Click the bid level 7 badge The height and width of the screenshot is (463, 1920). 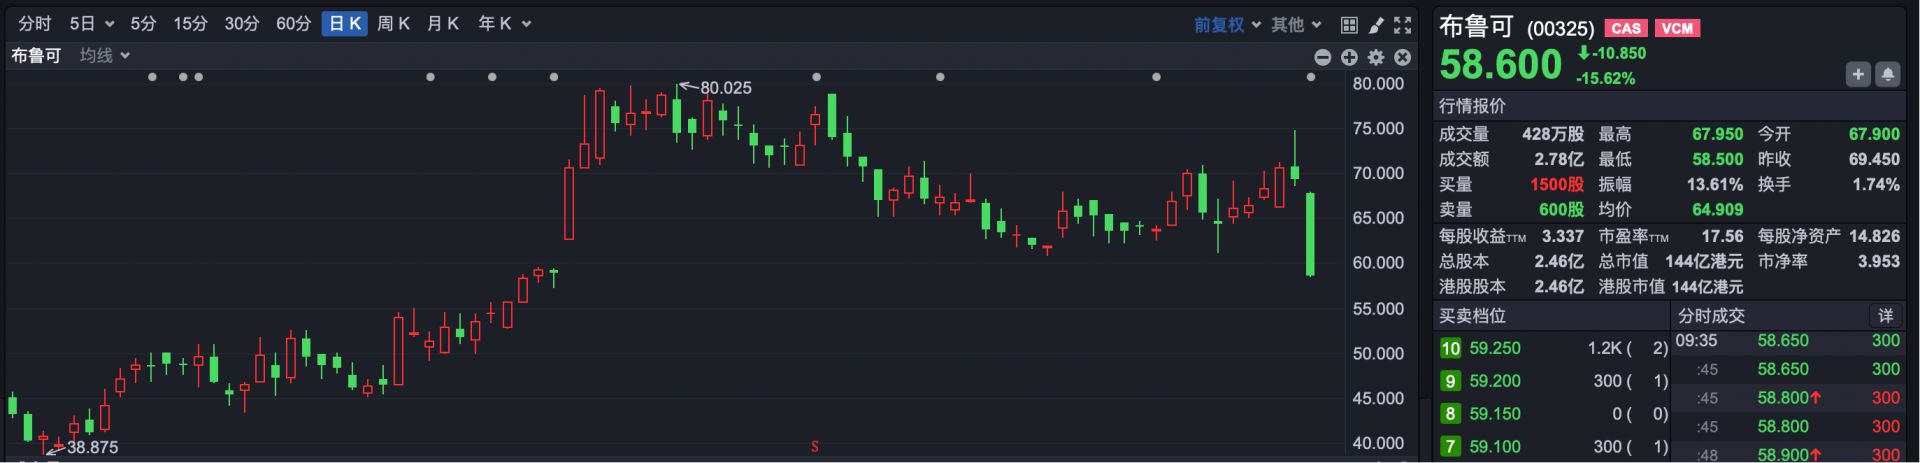(1450, 447)
